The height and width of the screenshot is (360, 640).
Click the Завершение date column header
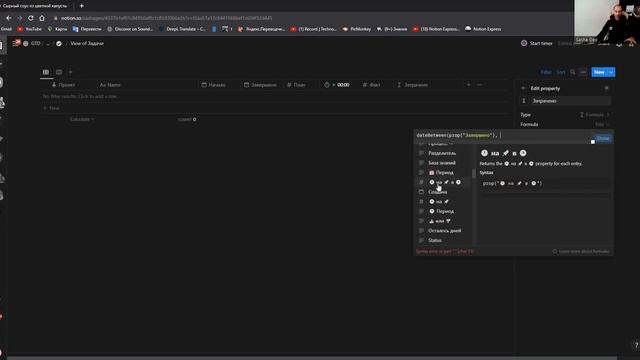pyautogui.click(x=260, y=85)
